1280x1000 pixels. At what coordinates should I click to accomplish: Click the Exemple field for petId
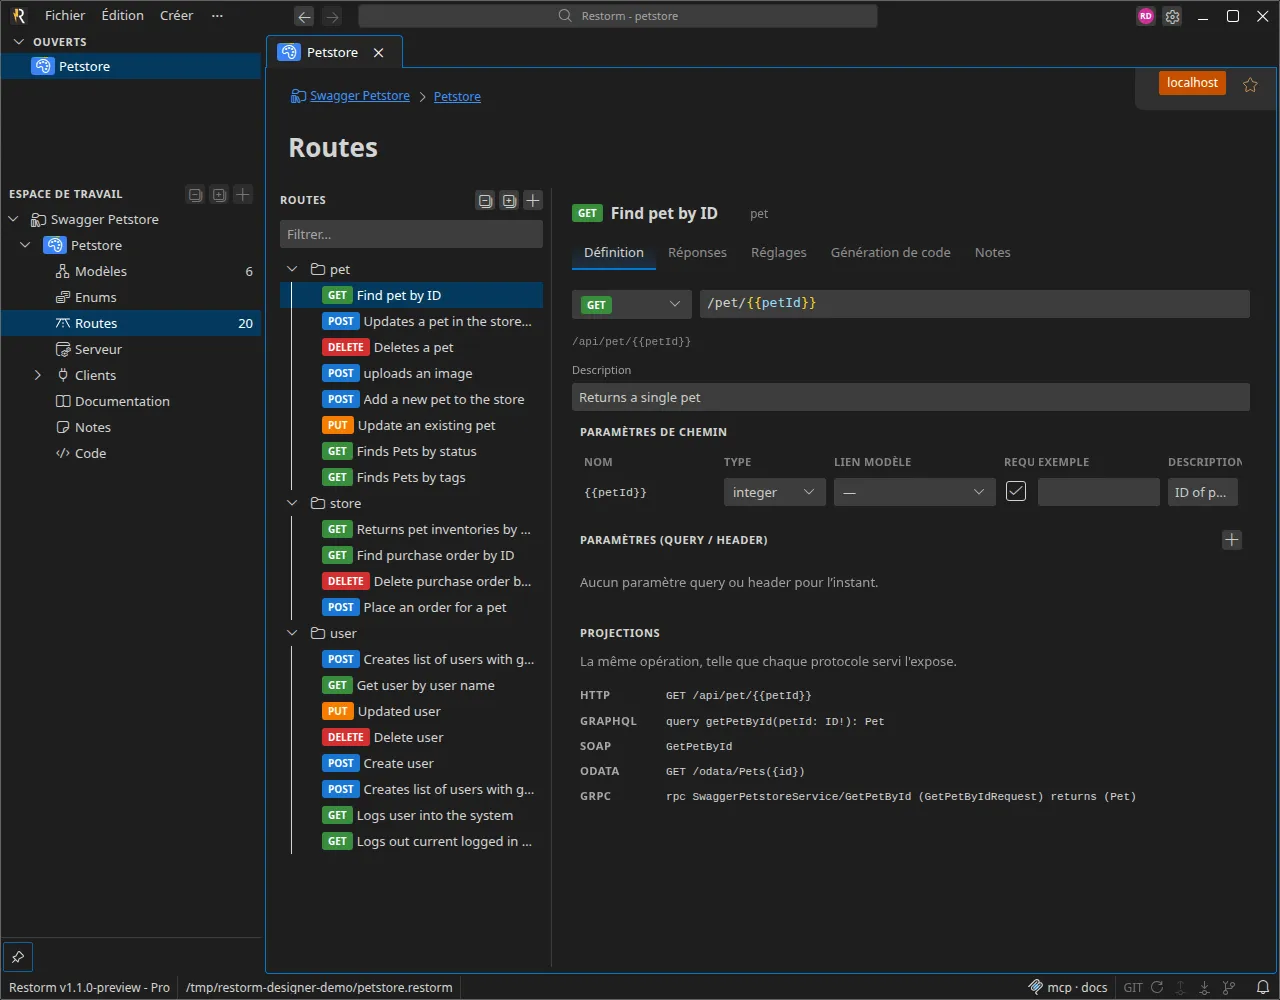[1099, 492]
